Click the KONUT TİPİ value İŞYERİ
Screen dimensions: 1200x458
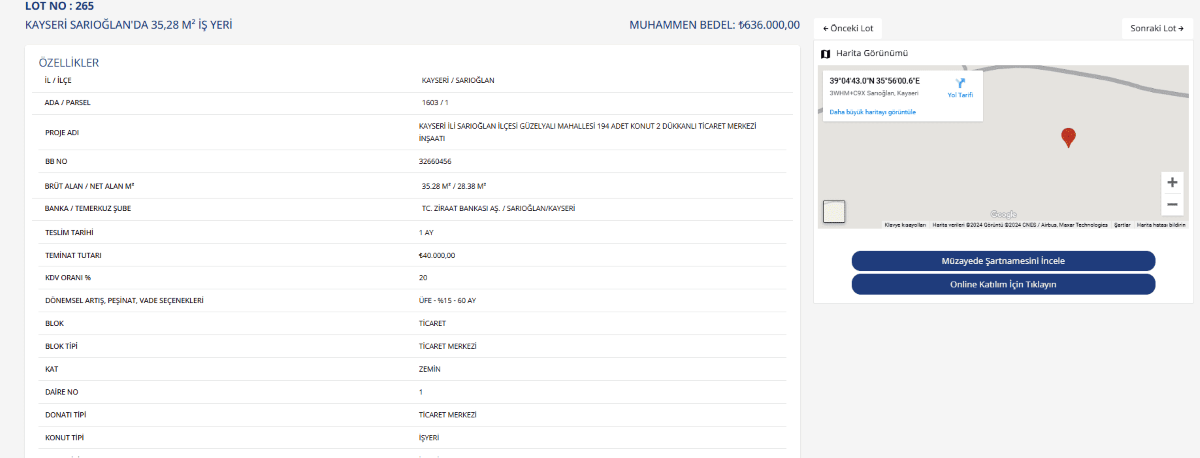[x=429, y=437]
